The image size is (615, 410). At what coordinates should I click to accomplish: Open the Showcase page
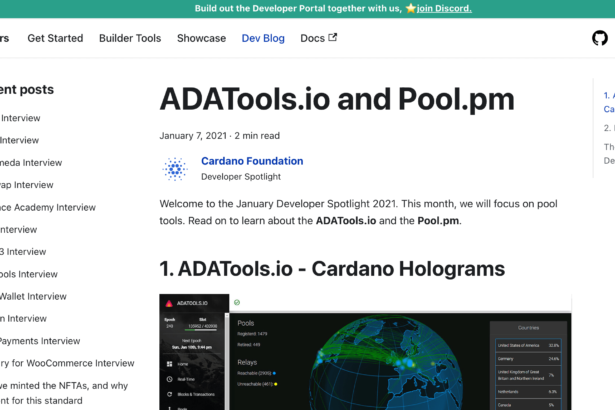[x=201, y=38]
